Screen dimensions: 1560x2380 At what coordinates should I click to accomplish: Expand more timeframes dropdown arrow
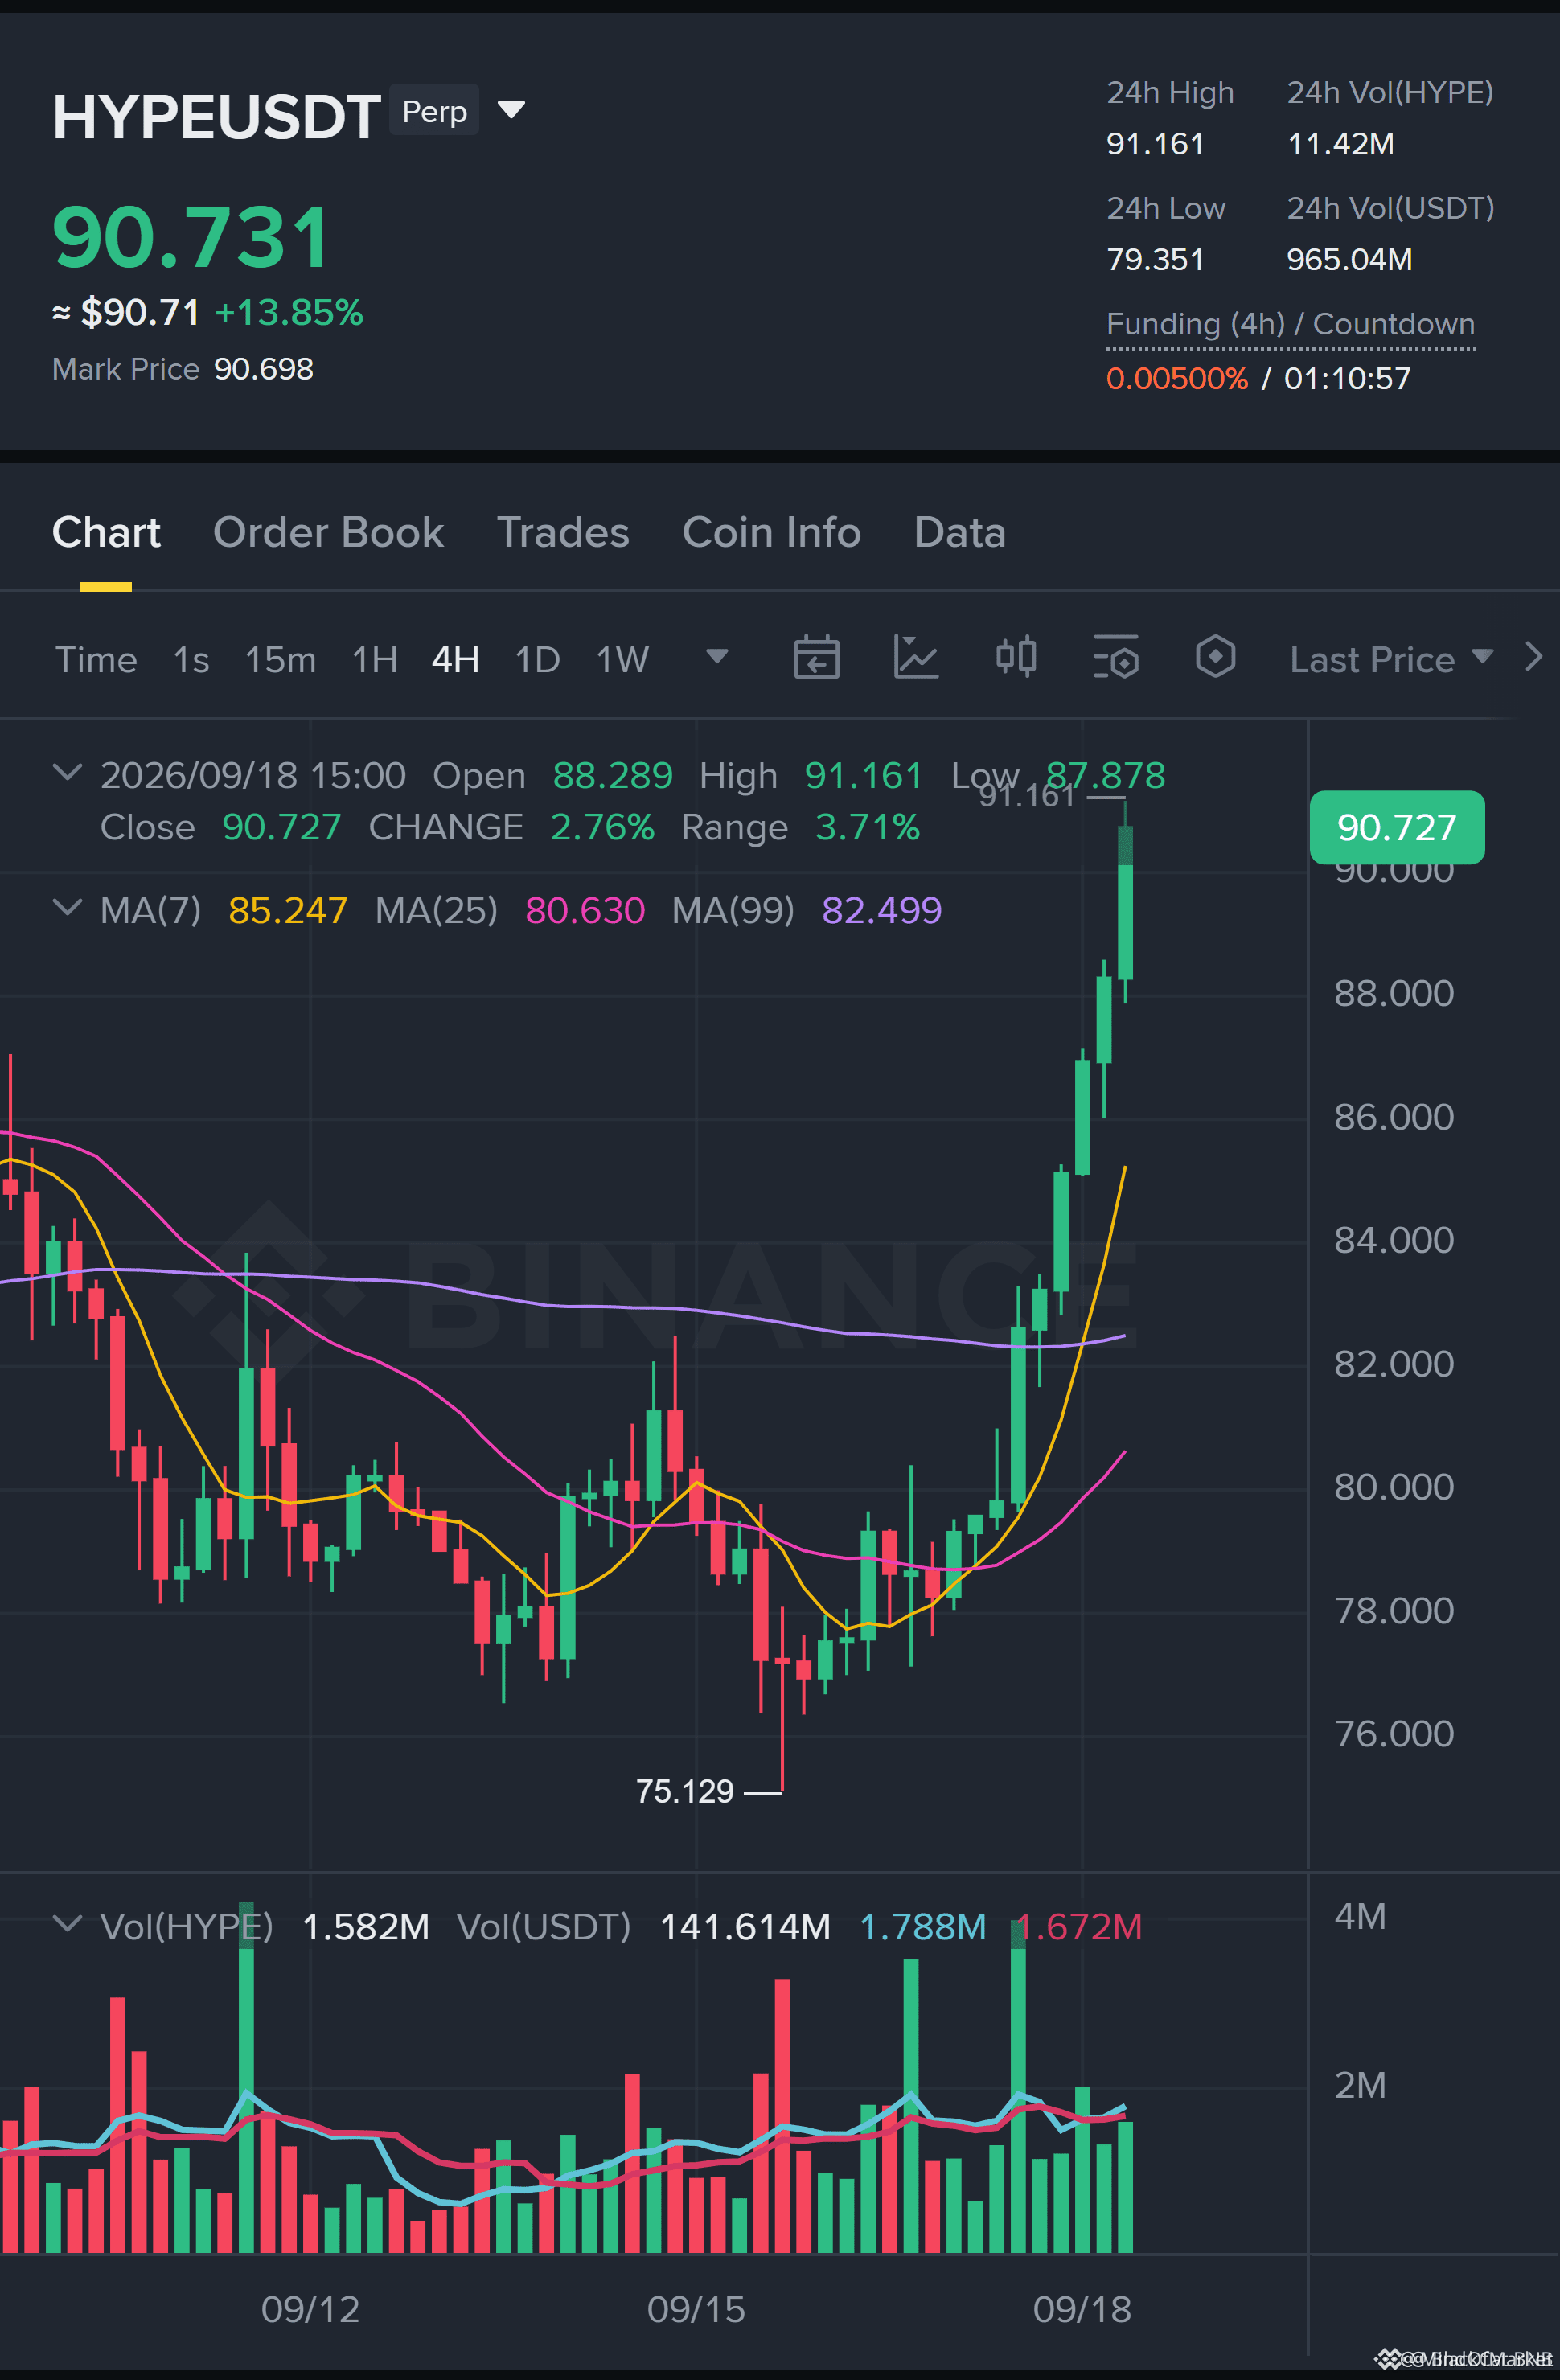(x=717, y=657)
